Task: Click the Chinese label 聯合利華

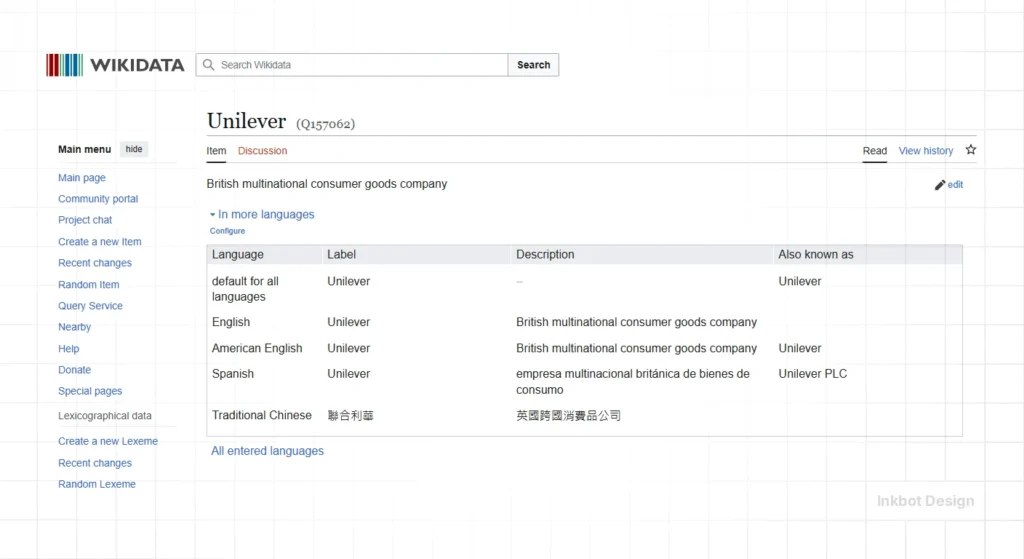Action: (350, 415)
